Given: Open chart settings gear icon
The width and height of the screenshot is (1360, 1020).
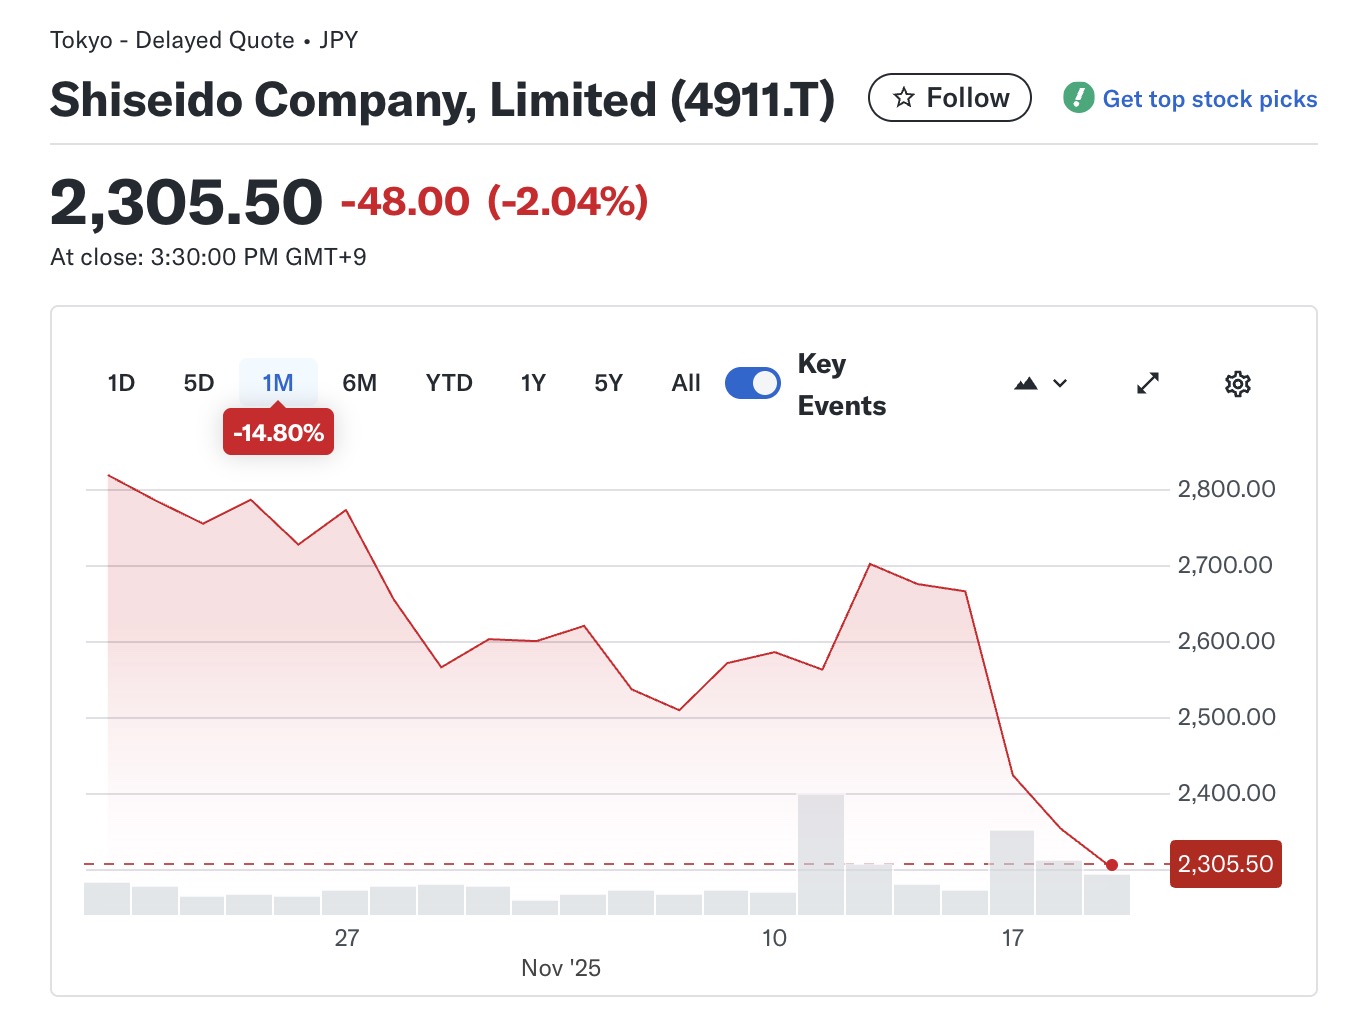Looking at the screenshot, I should [x=1237, y=384].
